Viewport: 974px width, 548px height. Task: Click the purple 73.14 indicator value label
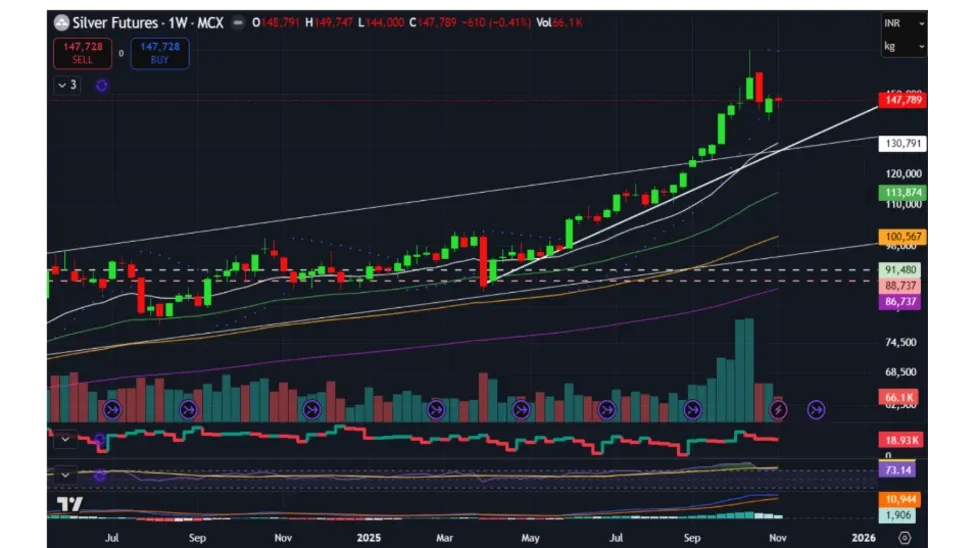point(898,470)
